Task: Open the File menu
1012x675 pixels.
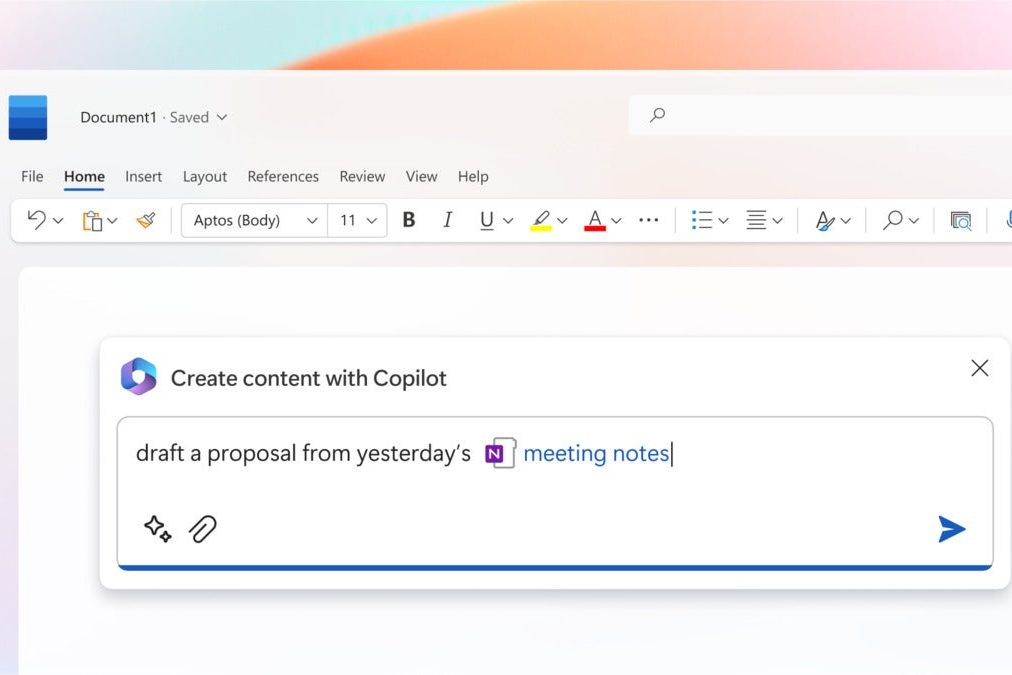Action: (x=31, y=176)
